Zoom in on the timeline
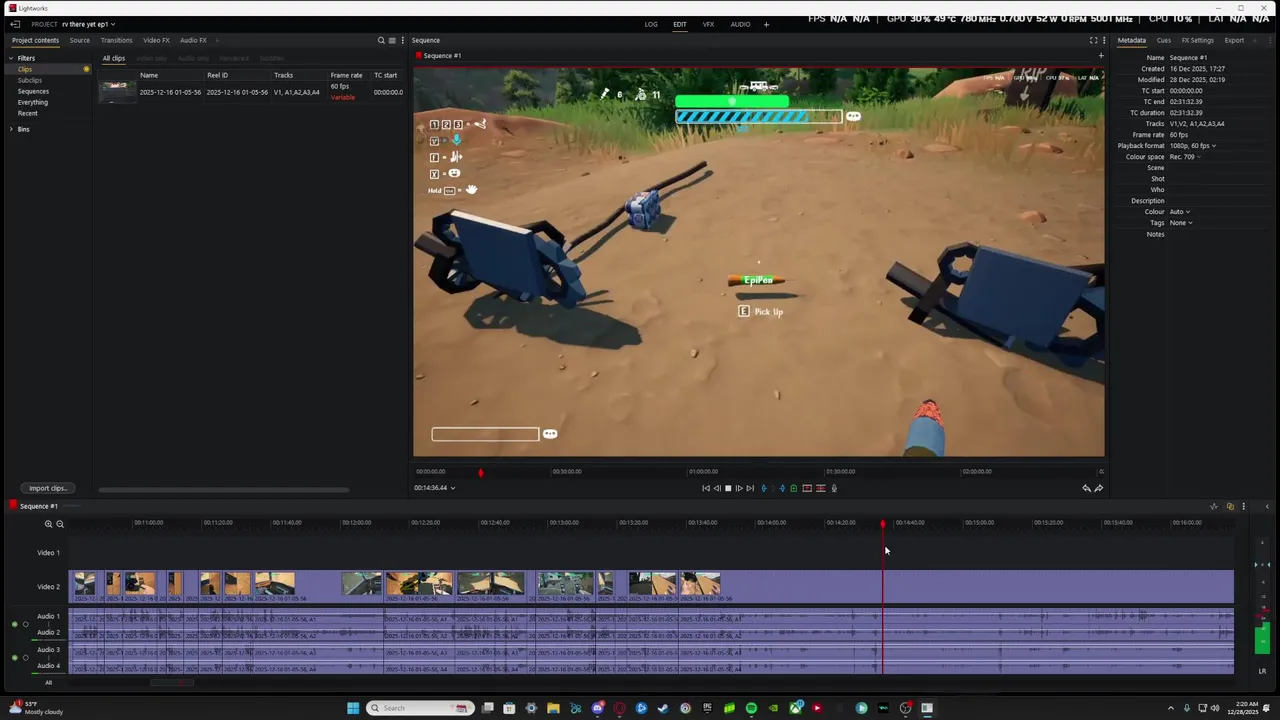 point(48,524)
